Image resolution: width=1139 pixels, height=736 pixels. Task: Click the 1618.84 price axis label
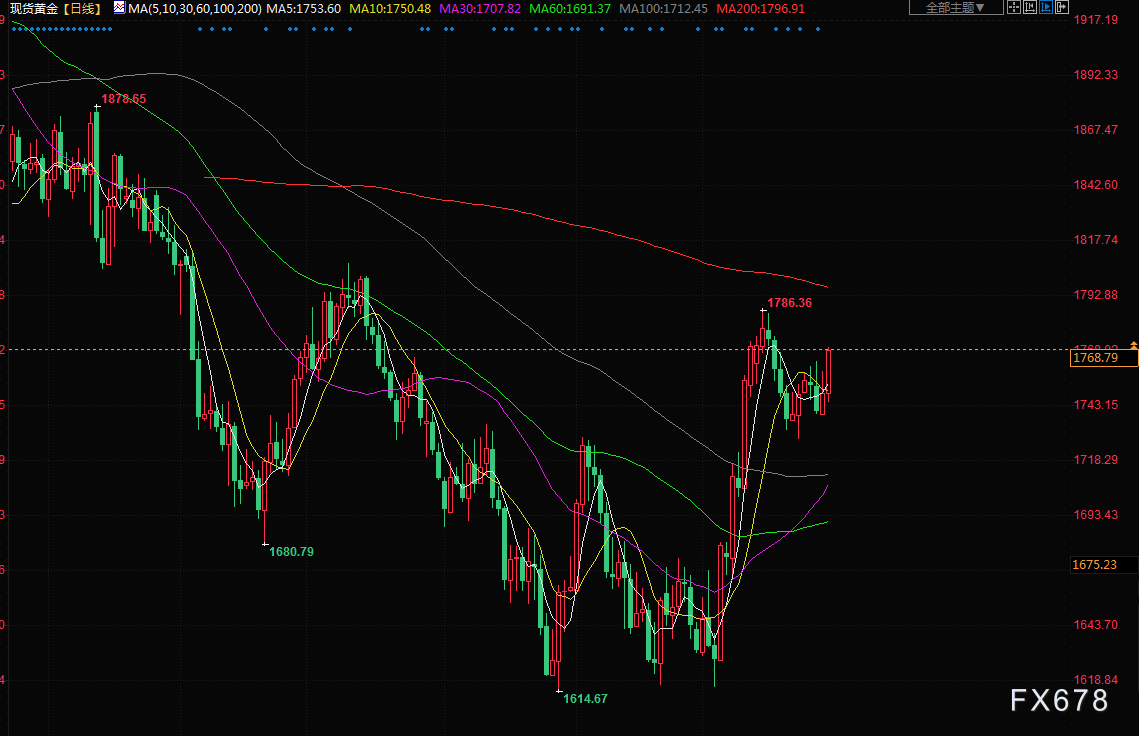tap(1095, 680)
